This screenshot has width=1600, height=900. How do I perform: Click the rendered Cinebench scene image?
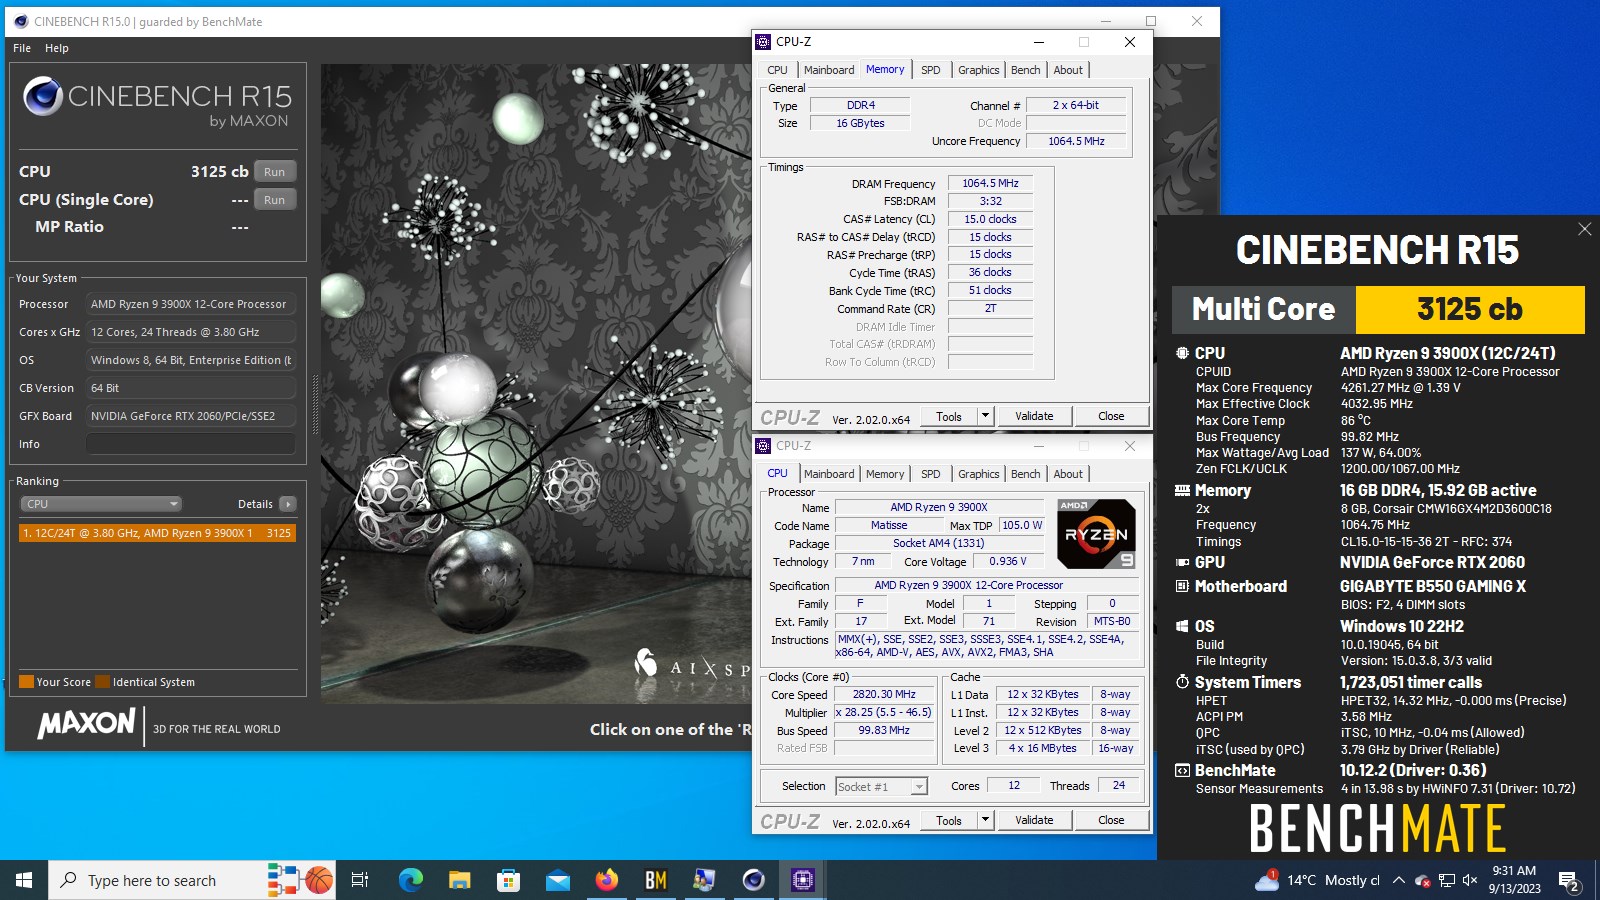point(535,384)
